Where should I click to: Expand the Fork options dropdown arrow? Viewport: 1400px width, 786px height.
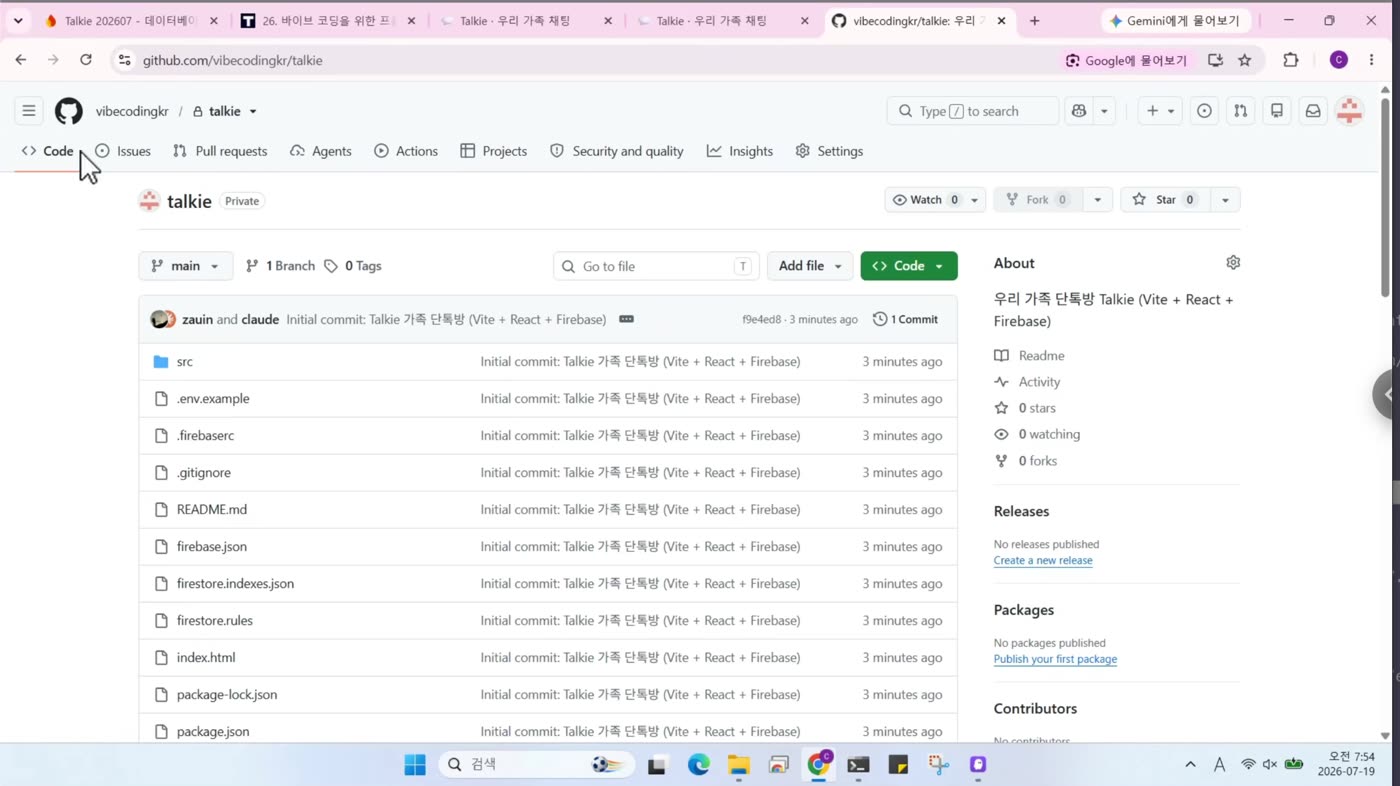click(x=1097, y=200)
